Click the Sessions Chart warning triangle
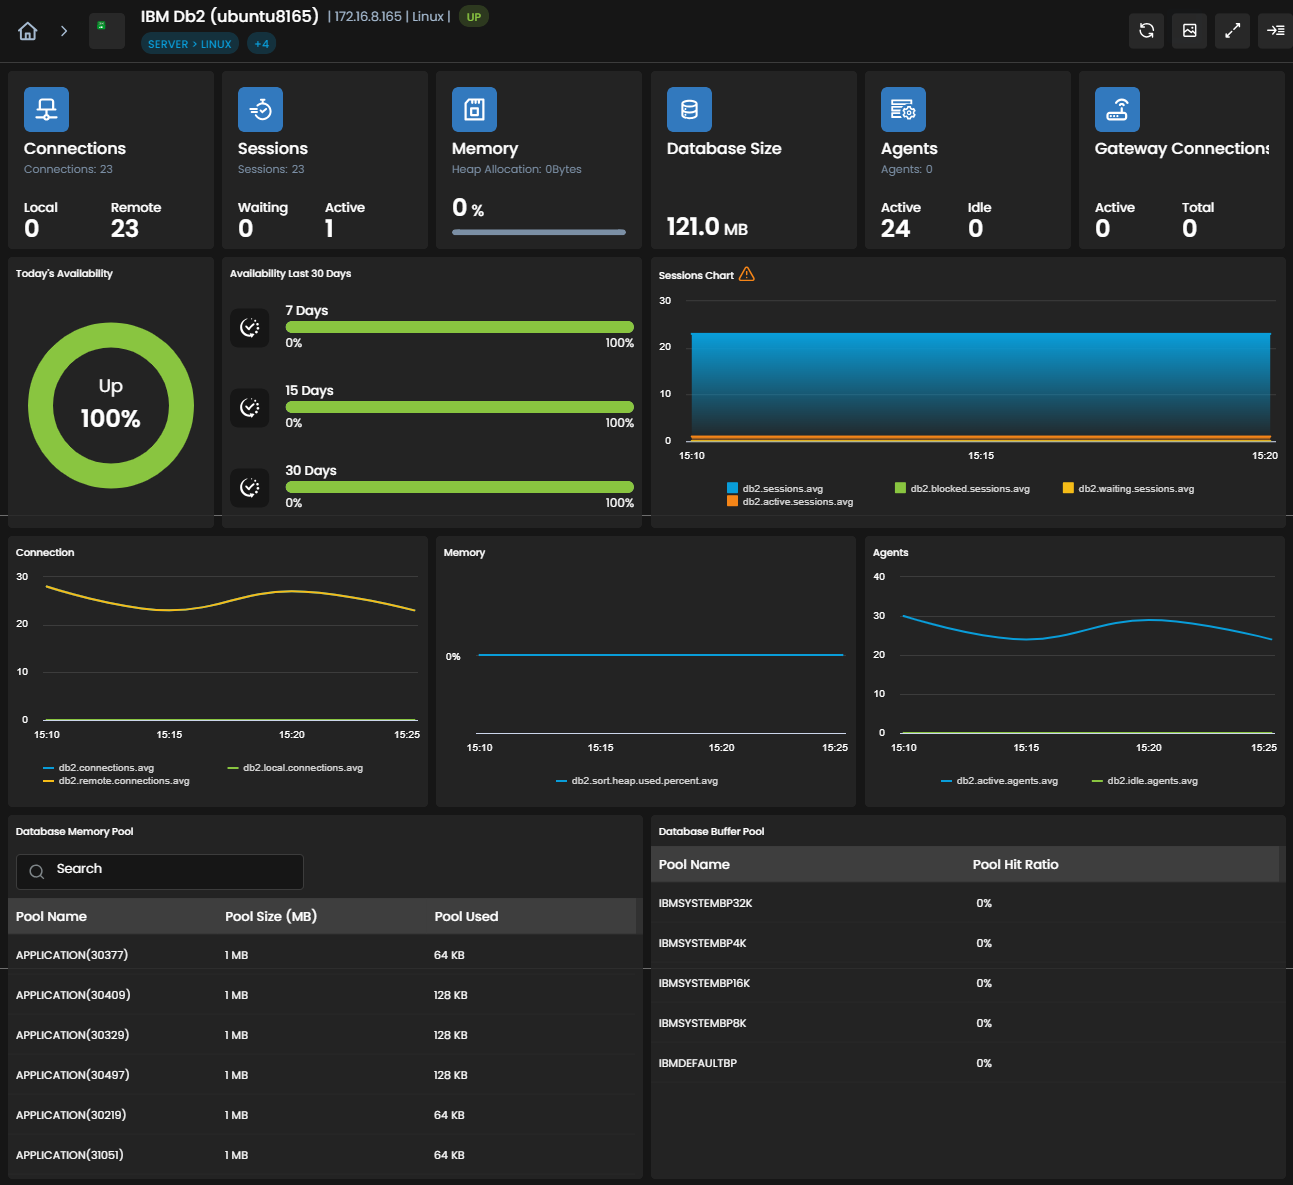The image size is (1293, 1185). click(747, 274)
